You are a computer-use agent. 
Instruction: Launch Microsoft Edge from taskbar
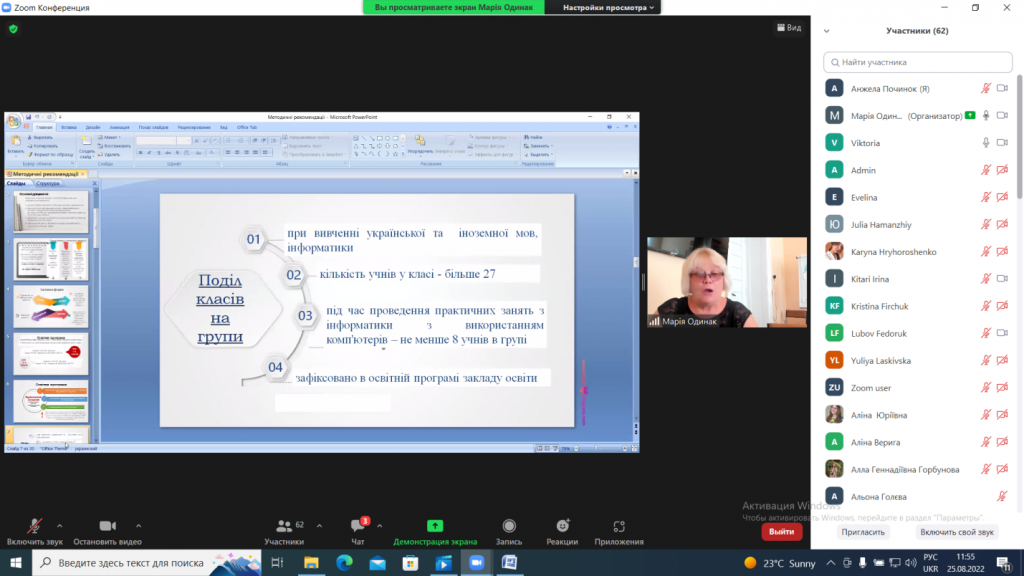pyautogui.click(x=344, y=563)
